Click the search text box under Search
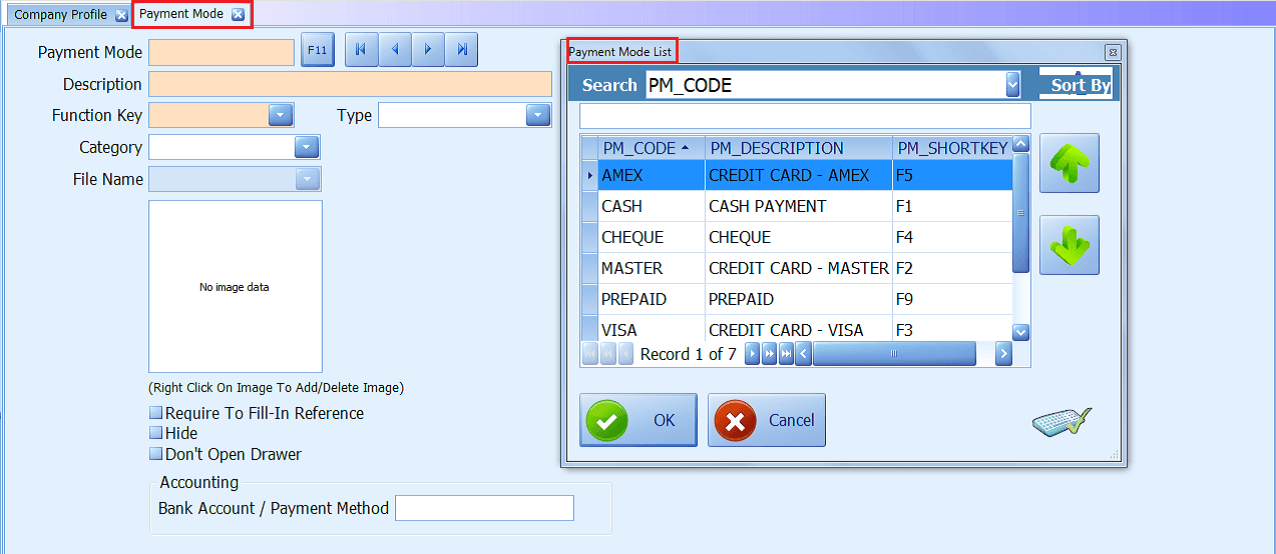Image resolution: width=1276 pixels, height=554 pixels. [805, 115]
